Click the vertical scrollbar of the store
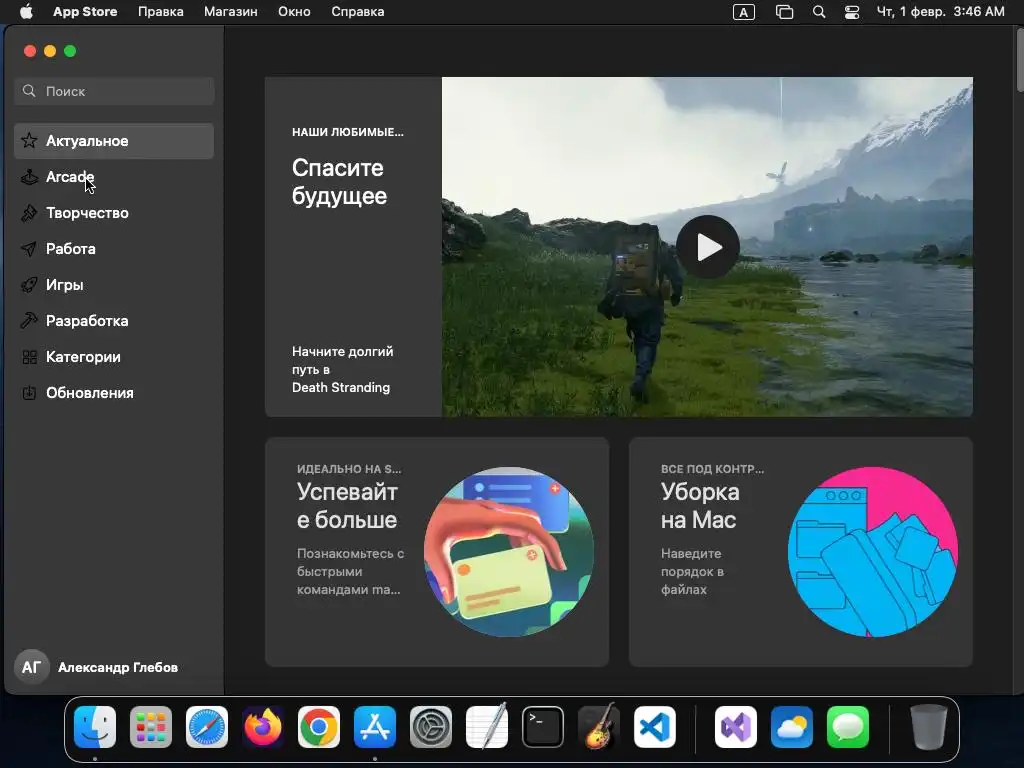This screenshot has height=768, width=1024. pos(1019,61)
